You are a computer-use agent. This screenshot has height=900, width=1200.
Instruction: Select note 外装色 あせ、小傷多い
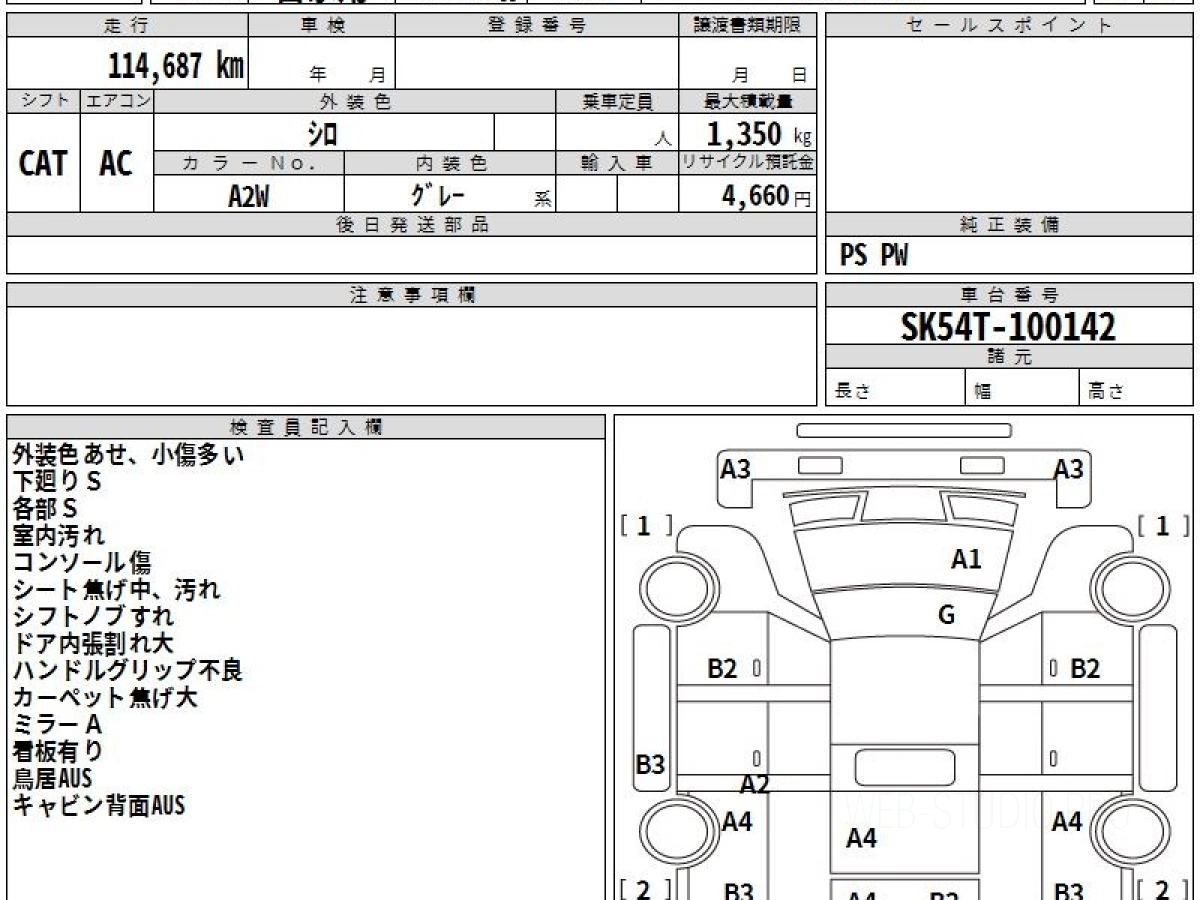[128, 455]
